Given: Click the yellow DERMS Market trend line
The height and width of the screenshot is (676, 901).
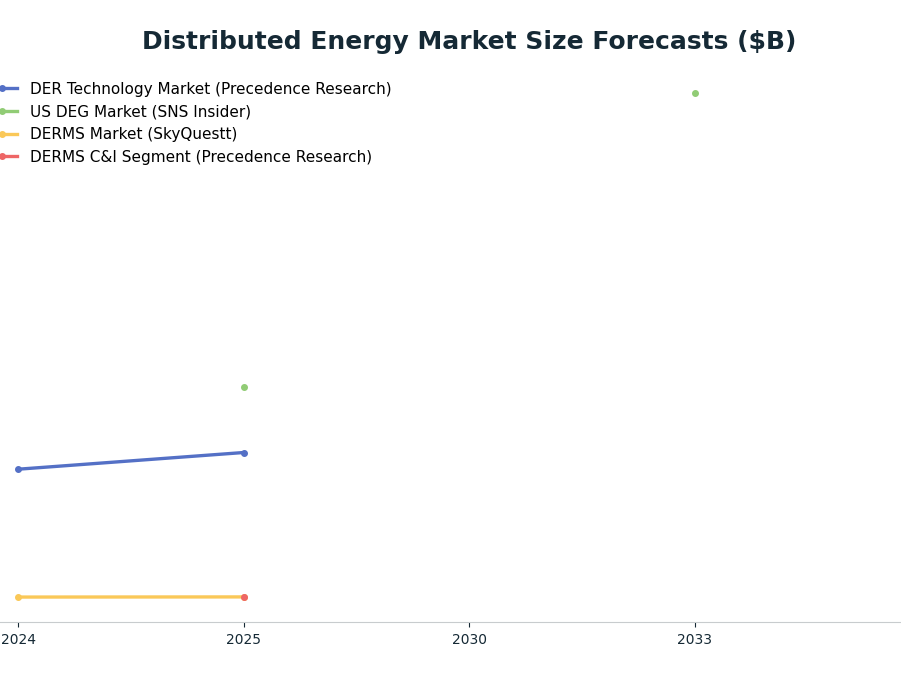Looking at the screenshot, I should click(x=131, y=598).
